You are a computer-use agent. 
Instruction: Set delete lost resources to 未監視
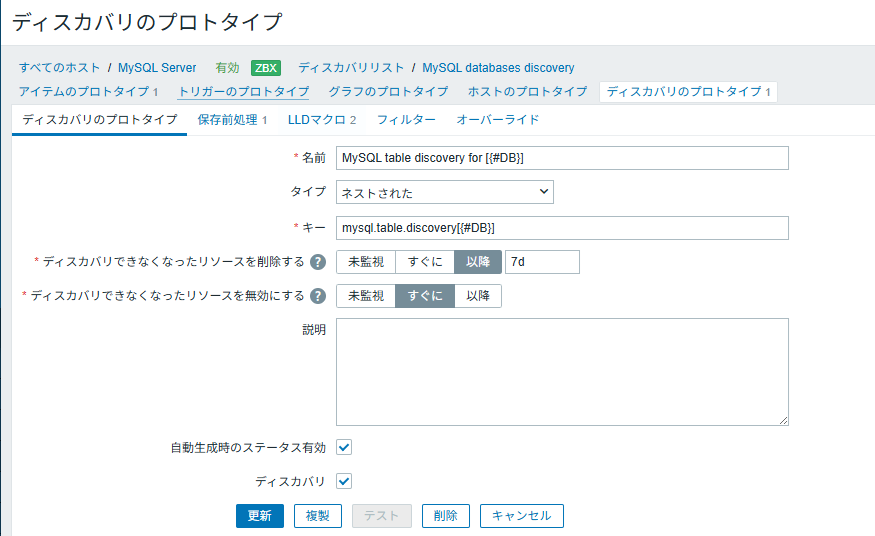(x=366, y=262)
